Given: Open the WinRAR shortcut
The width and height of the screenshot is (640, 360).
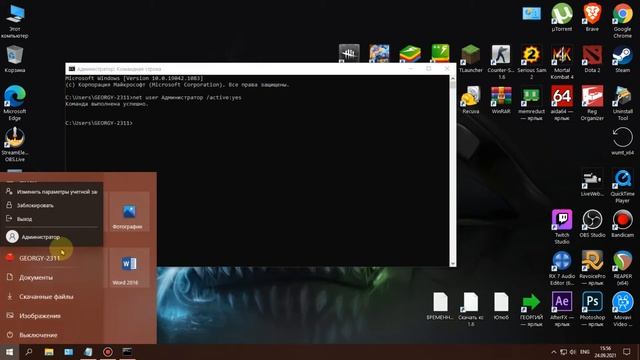Looking at the screenshot, I should 501,100.
